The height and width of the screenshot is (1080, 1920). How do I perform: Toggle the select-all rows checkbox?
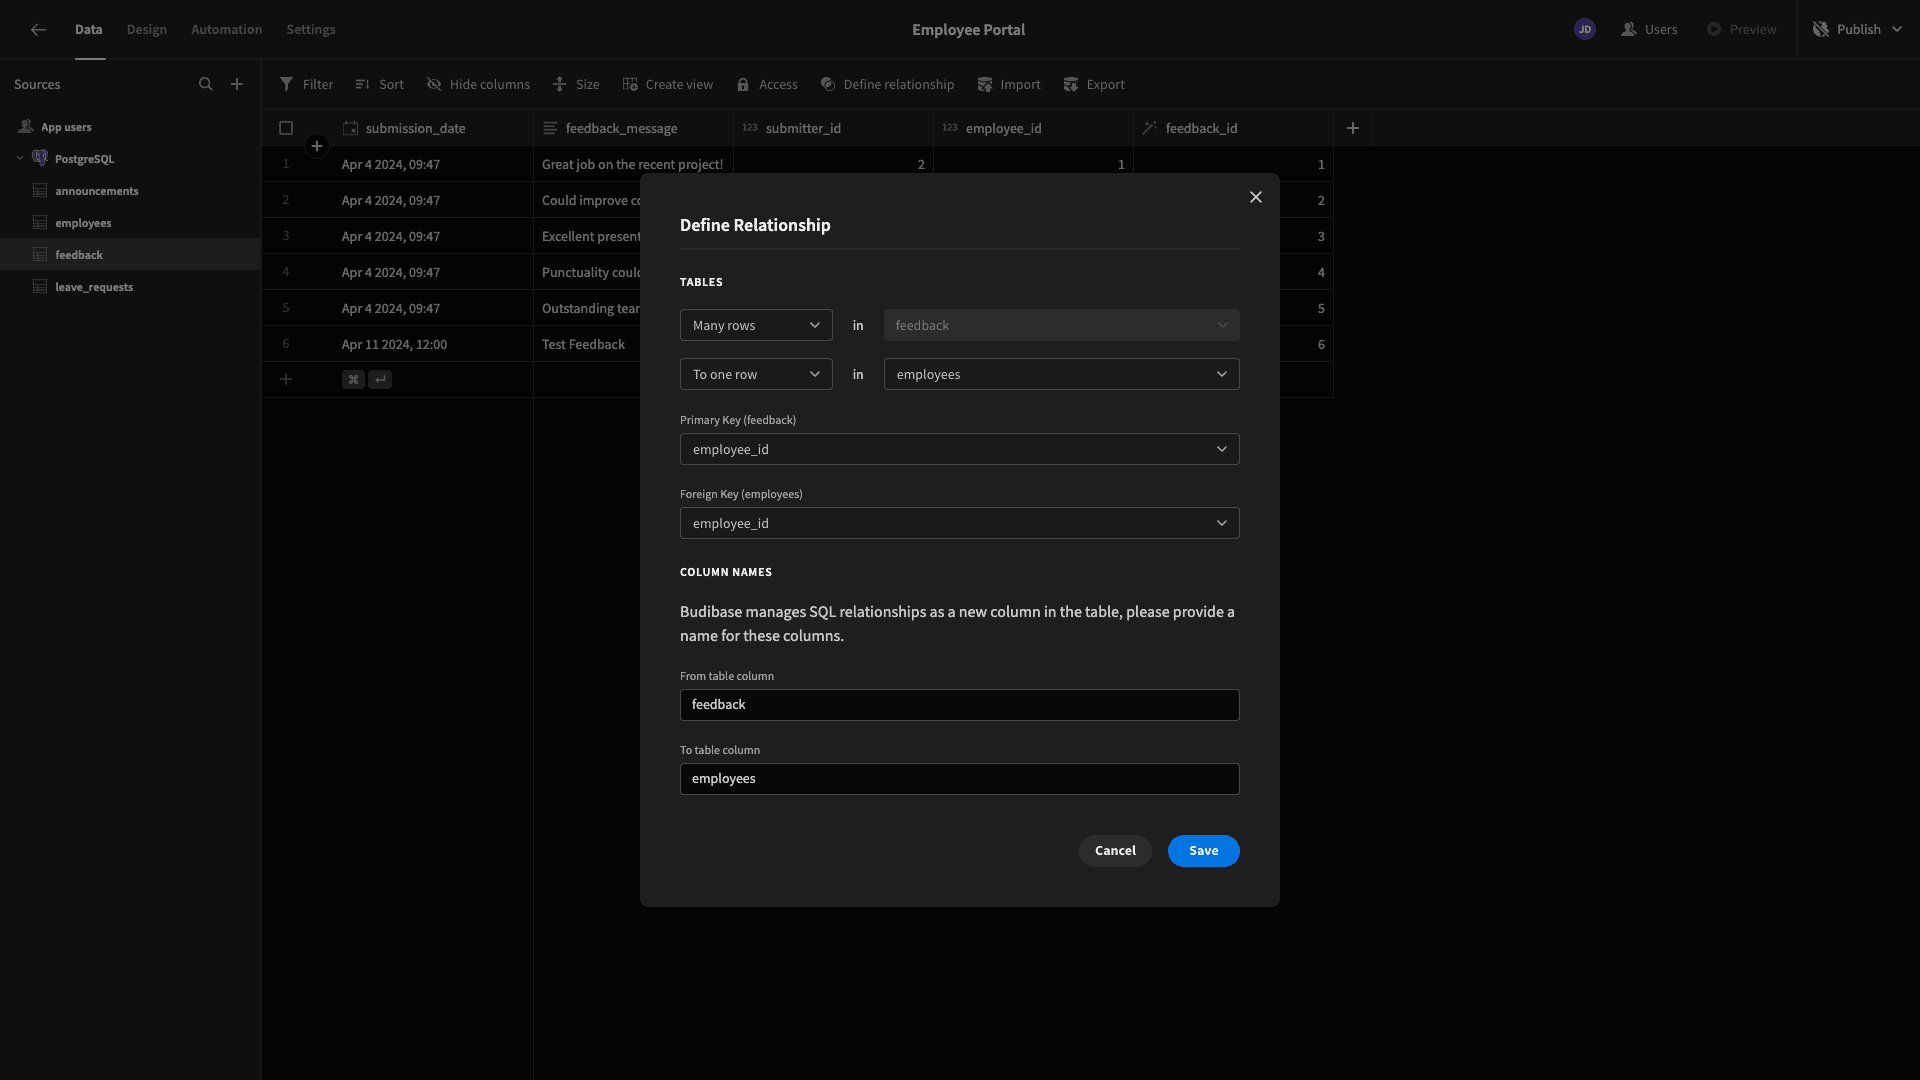pos(286,128)
